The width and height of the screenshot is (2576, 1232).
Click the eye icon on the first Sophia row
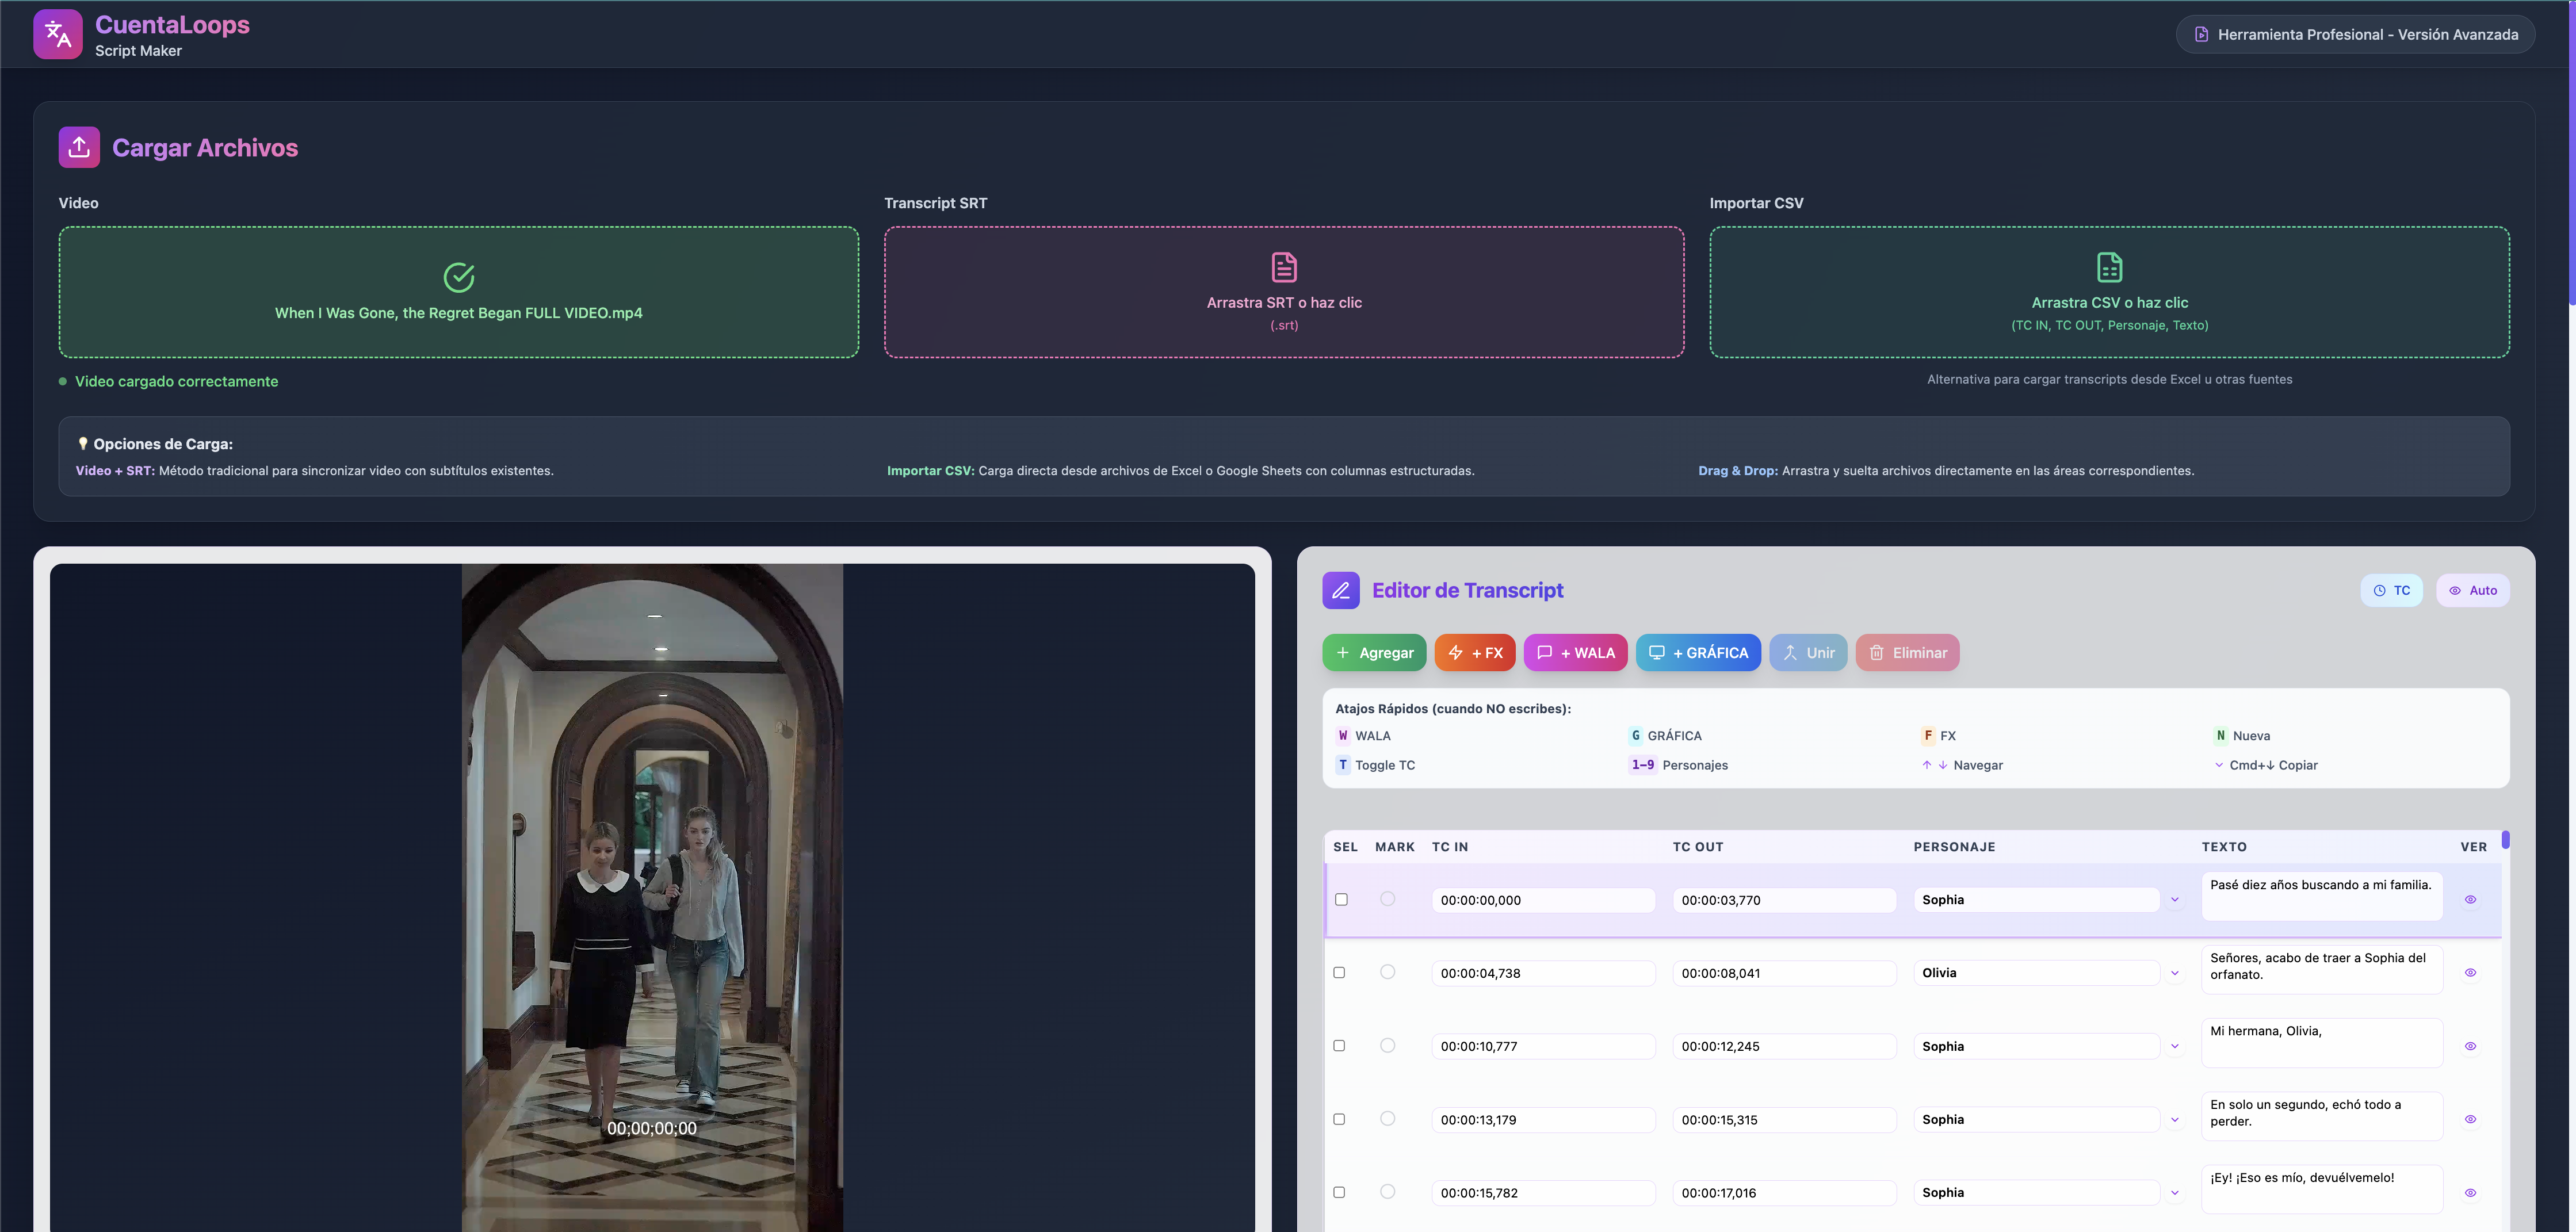(2470, 900)
